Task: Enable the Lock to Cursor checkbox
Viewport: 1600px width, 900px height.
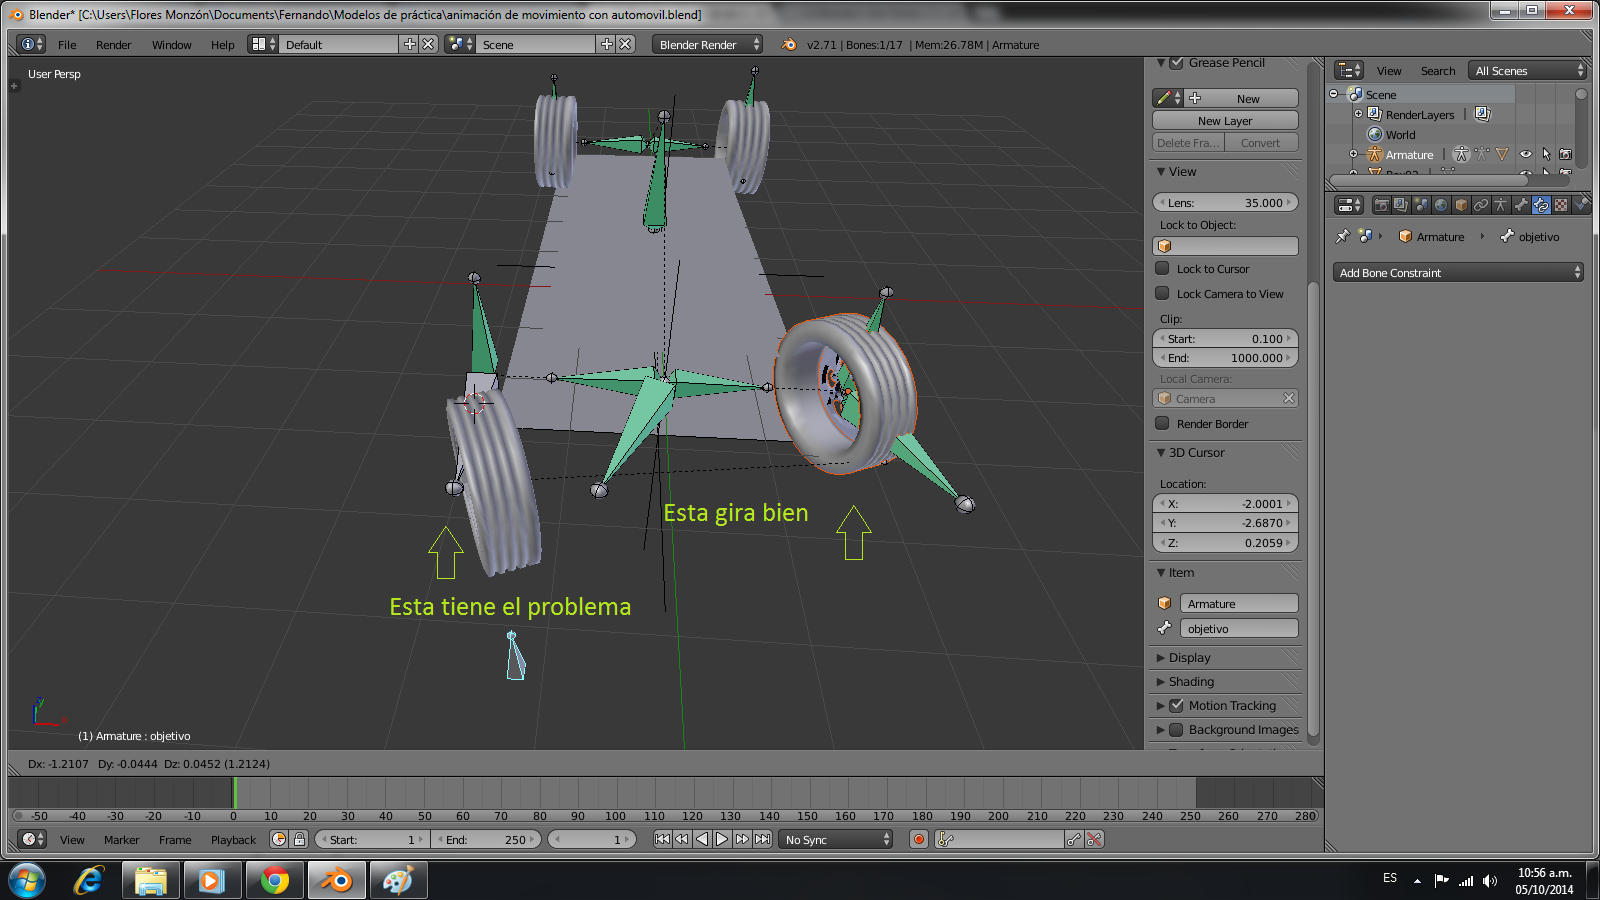Action: coord(1162,269)
